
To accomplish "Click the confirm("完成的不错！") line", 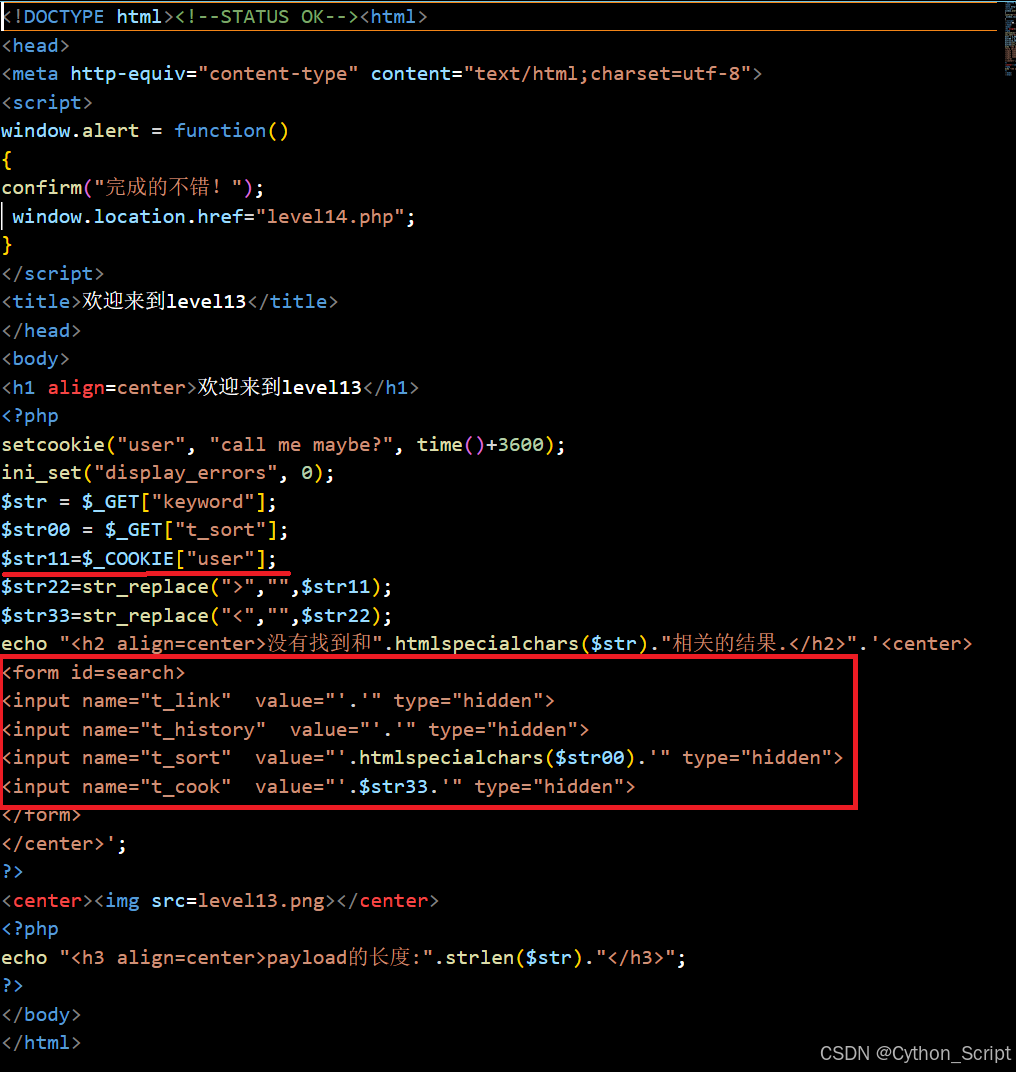I will 133,187.
